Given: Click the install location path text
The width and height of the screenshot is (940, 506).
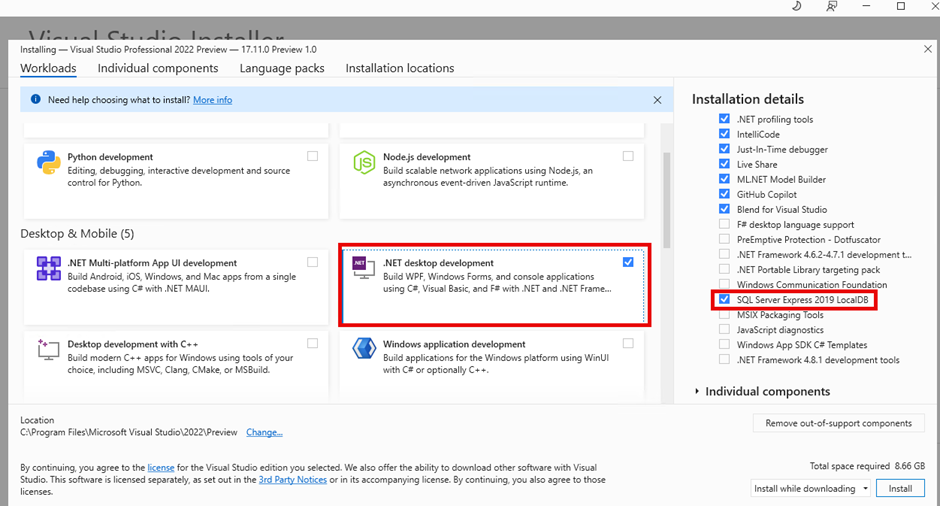Looking at the screenshot, I should click(129, 432).
